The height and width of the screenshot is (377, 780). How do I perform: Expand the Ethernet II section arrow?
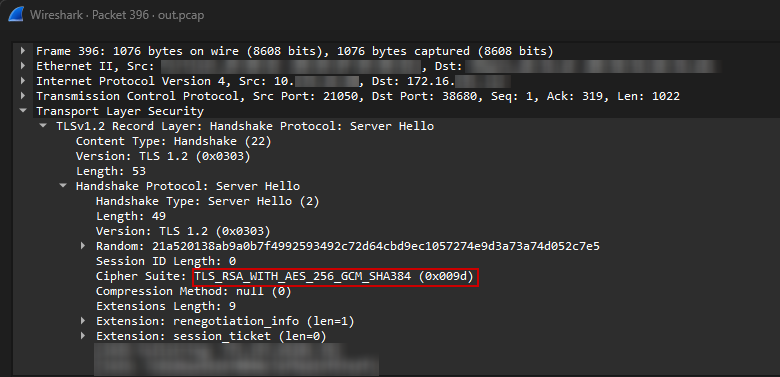pos(23,66)
